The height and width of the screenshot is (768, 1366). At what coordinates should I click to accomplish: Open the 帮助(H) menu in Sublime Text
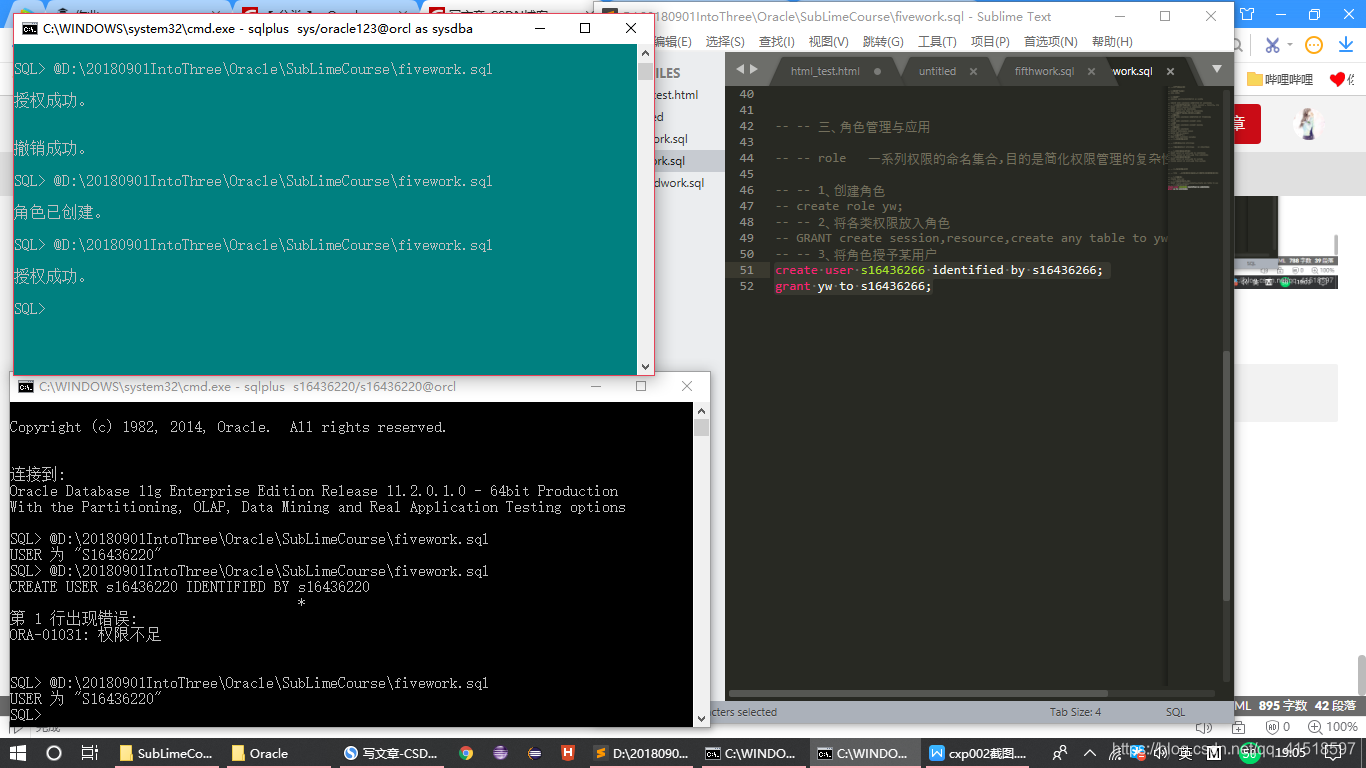pyautogui.click(x=1112, y=42)
